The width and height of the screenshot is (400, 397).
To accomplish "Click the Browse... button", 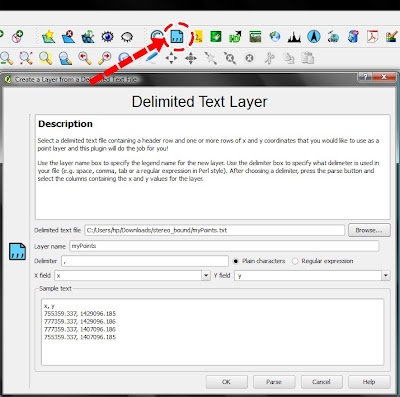I will pyautogui.click(x=369, y=230).
